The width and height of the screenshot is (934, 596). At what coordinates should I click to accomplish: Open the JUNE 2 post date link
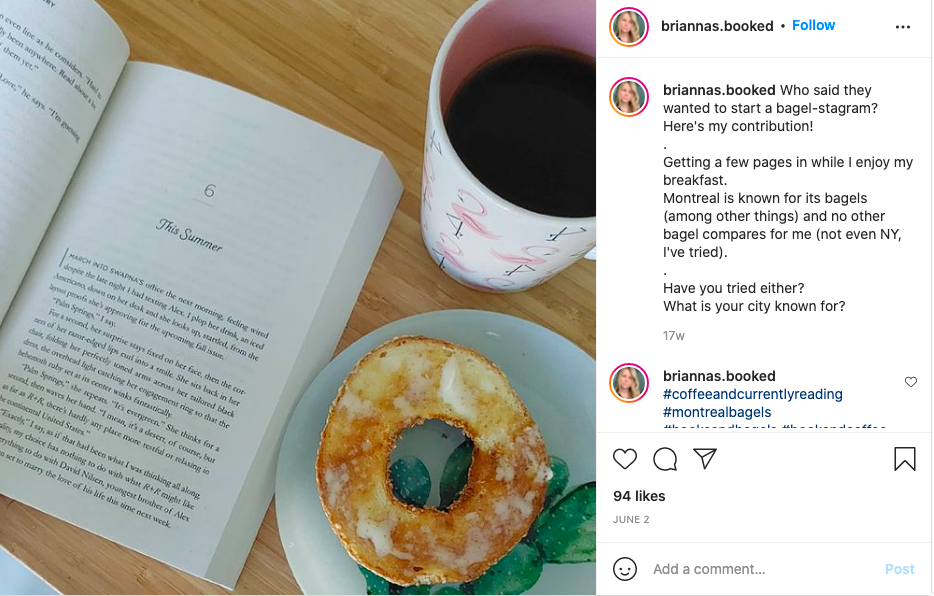[631, 520]
